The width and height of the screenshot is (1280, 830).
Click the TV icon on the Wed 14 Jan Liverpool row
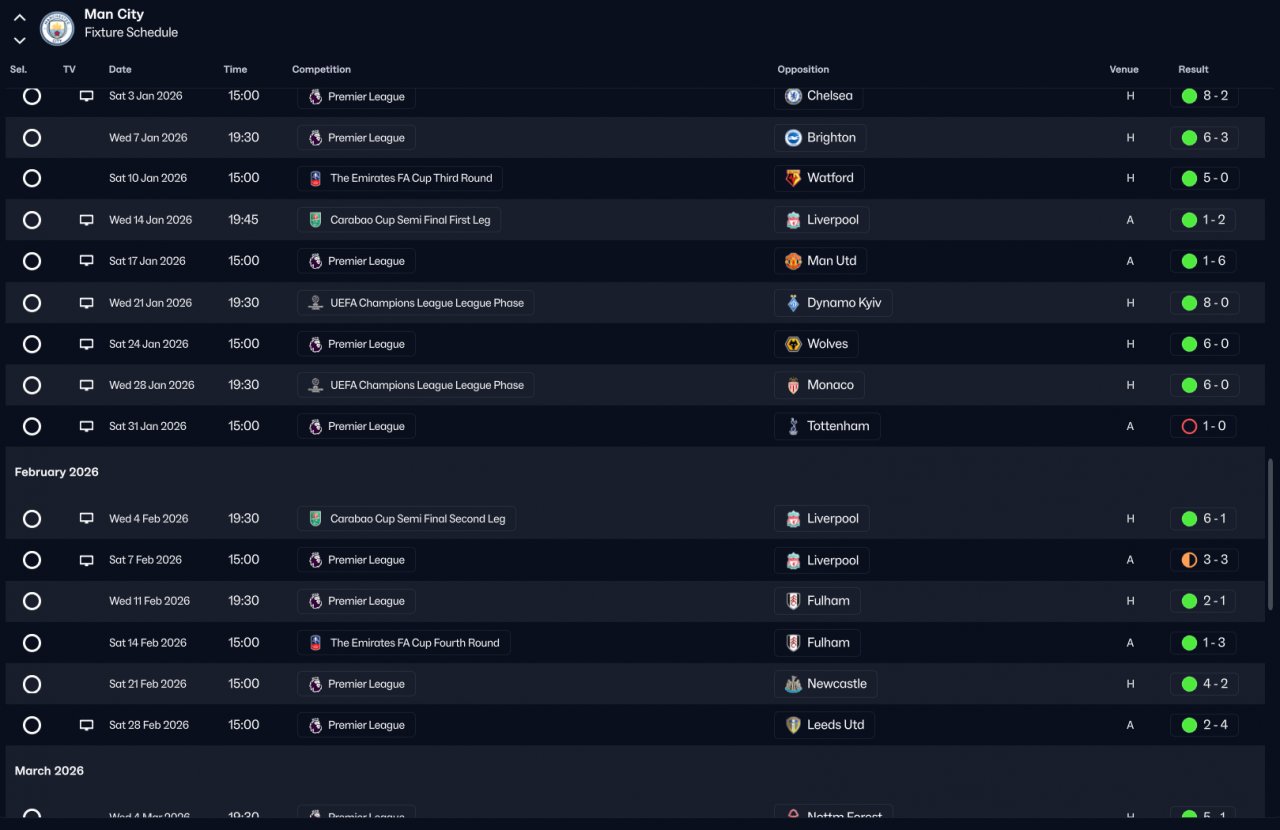(87, 220)
